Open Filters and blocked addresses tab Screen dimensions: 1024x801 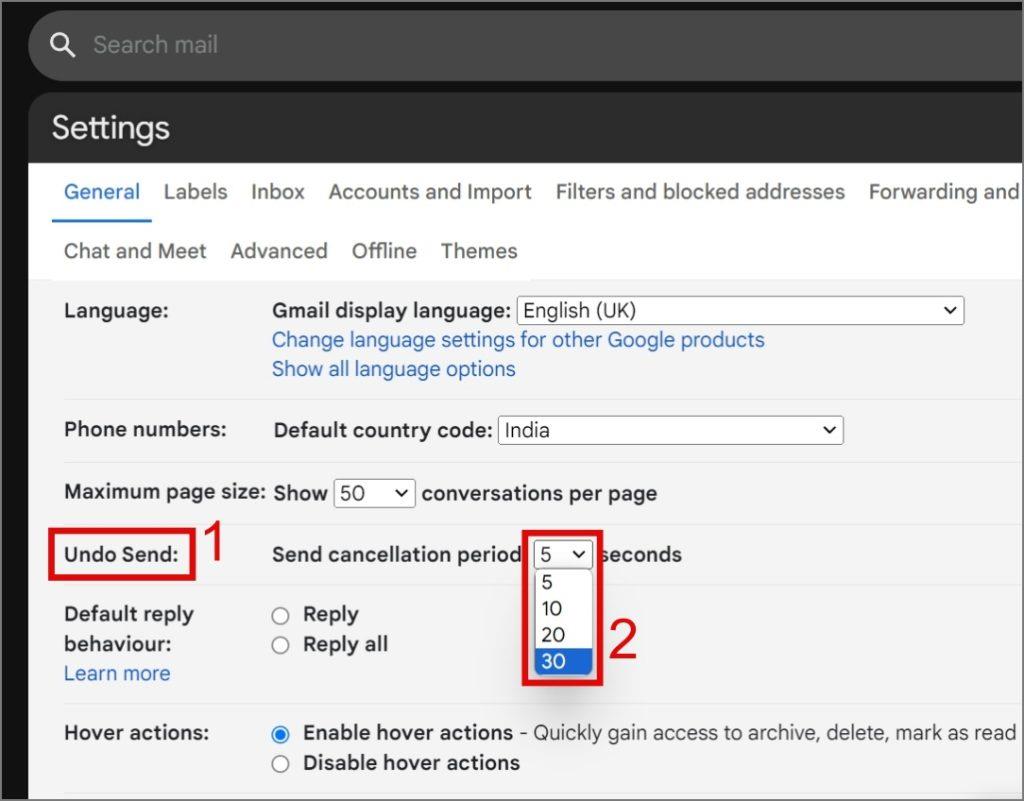click(x=700, y=192)
